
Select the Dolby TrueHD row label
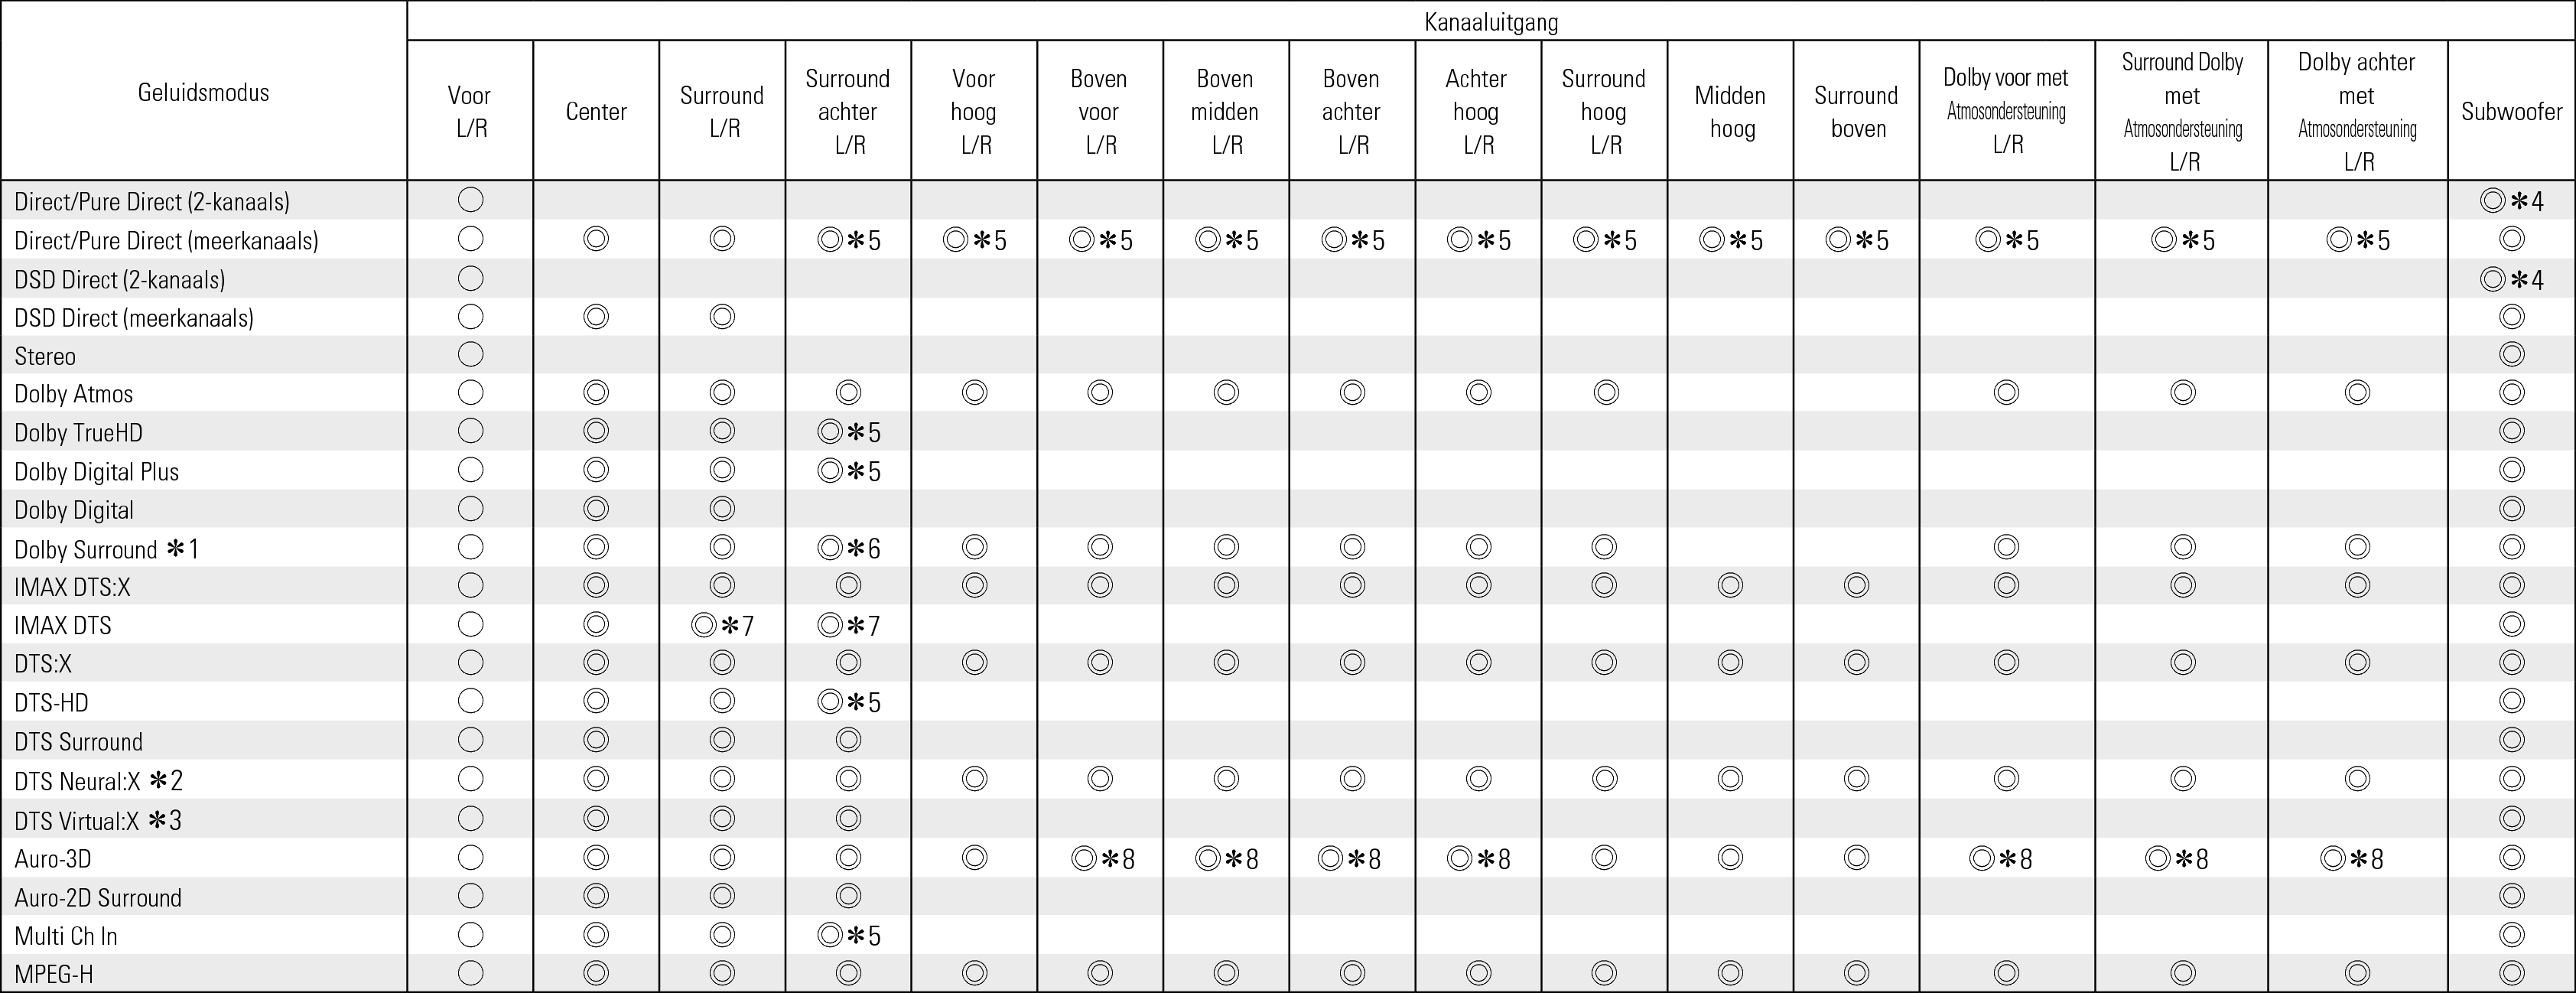pos(79,433)
